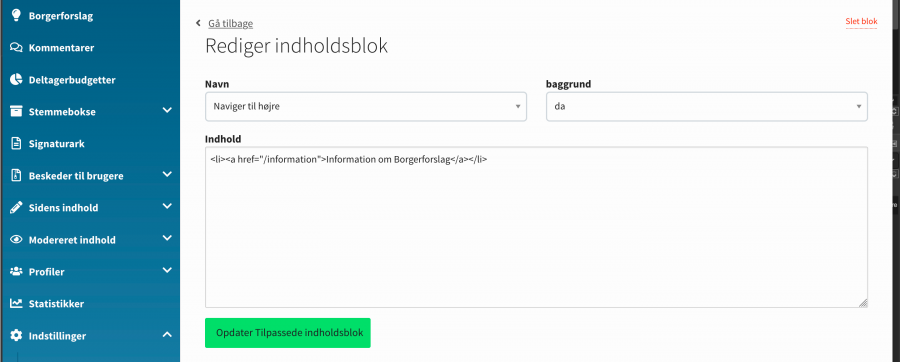The image size is (900, 362).
Task: Expand the Stemmebokse submenu chevron
Action: pos(167,110)
